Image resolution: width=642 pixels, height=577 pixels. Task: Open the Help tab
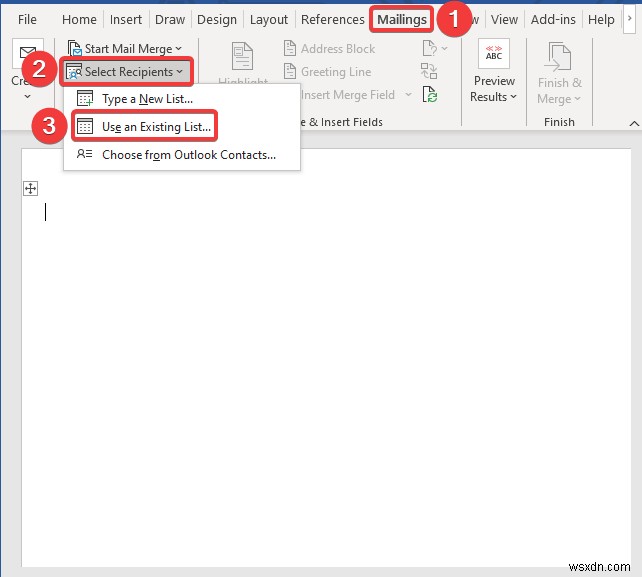point(601,19)
